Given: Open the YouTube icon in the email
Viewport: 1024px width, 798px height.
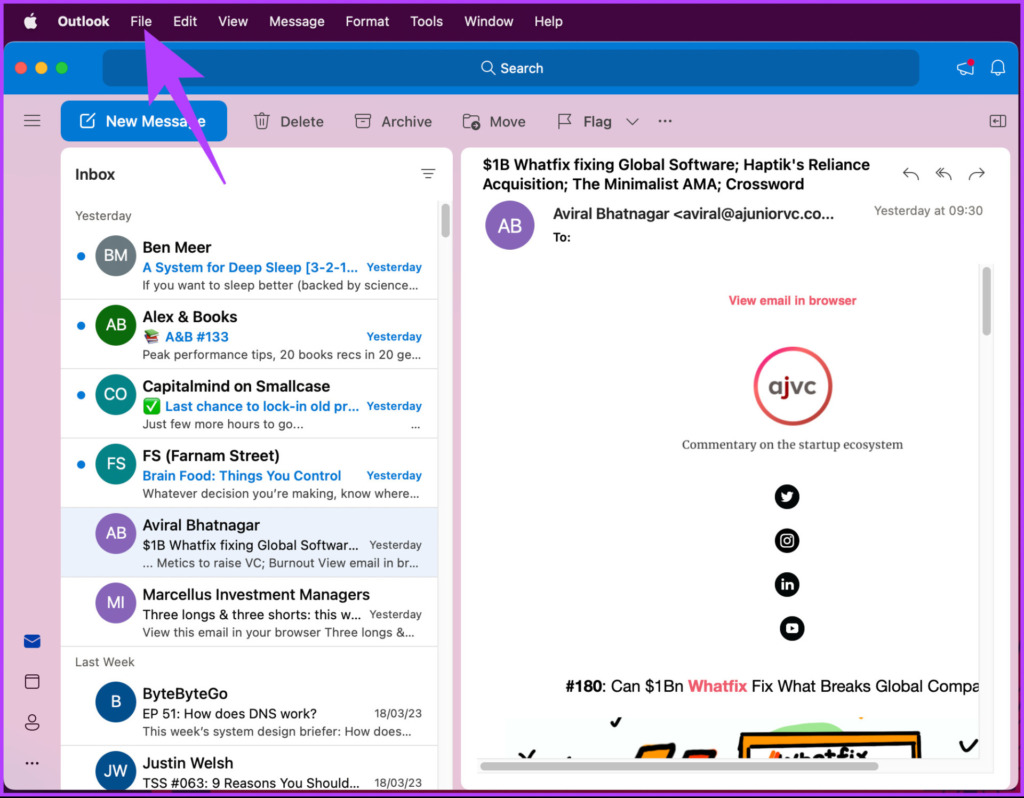Looking at the screenshot, I should (x=792, y=628).
